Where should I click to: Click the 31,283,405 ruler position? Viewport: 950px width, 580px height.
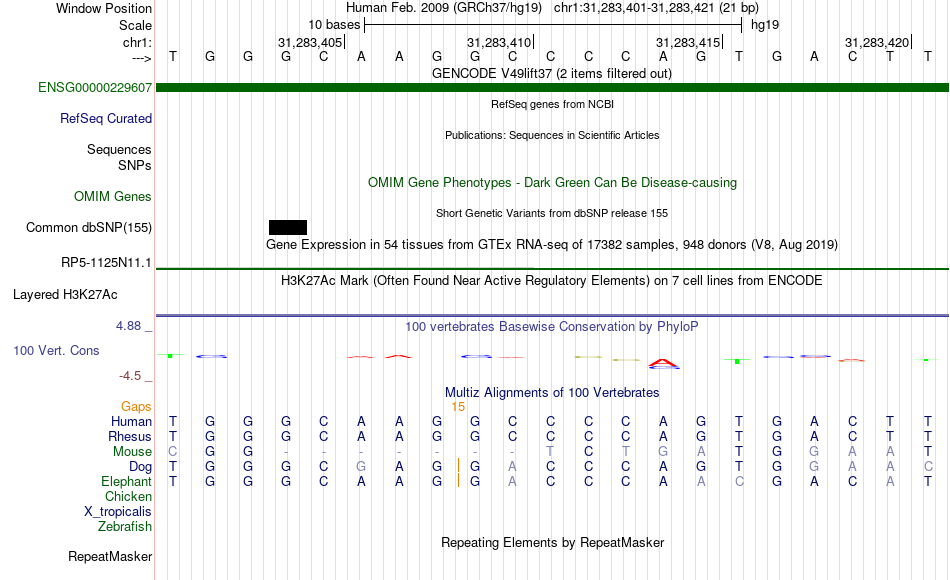[310, 42]
